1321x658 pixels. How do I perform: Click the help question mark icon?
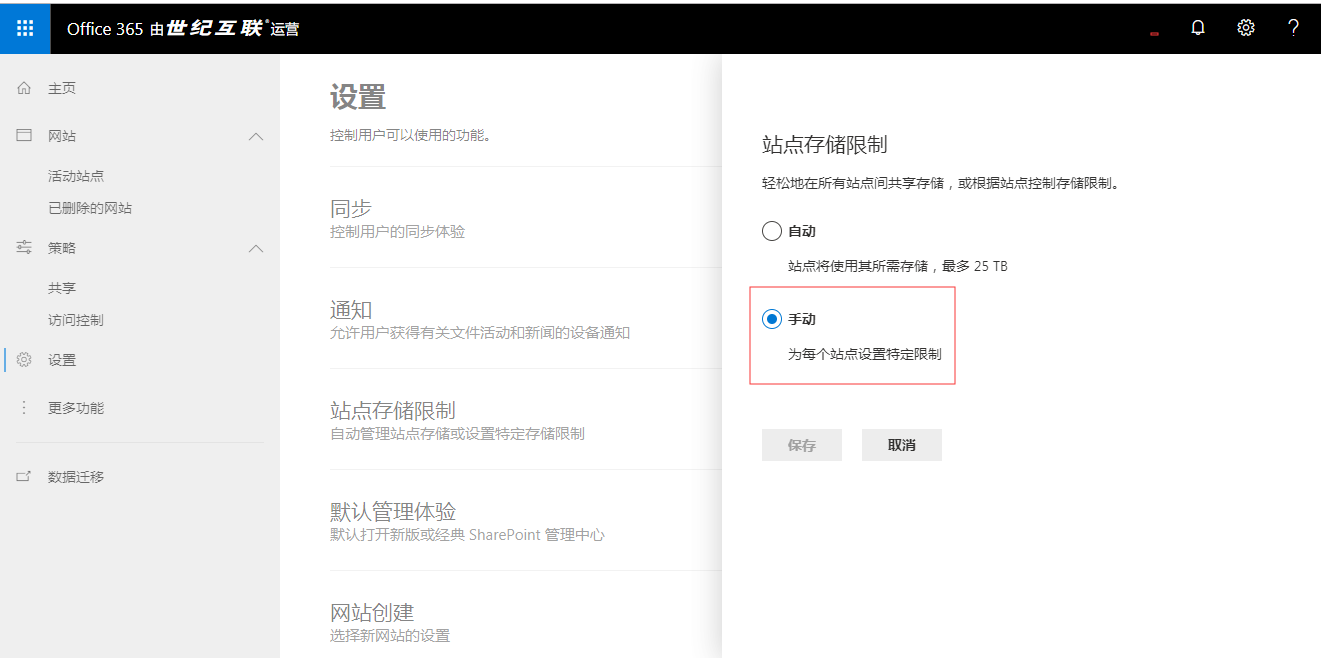(x=1293, y=28)
